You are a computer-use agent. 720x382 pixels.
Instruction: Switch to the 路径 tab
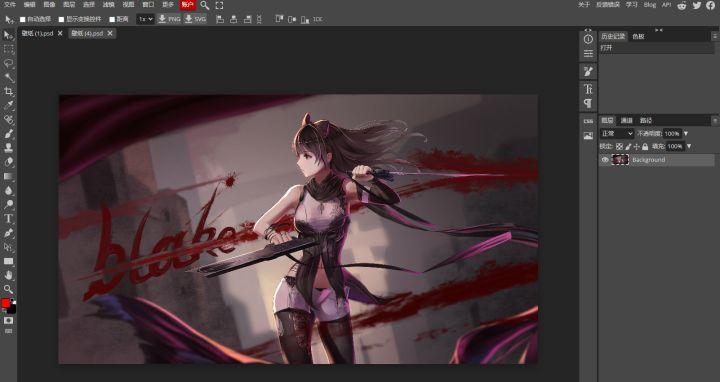(646, 120)
